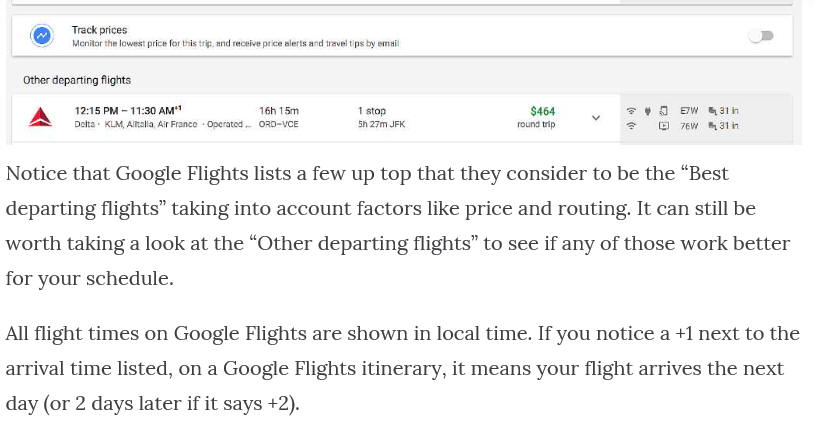Click the Wi-Fi icon in the 76W row
This screenshot has width=815, height=427.
631,126
